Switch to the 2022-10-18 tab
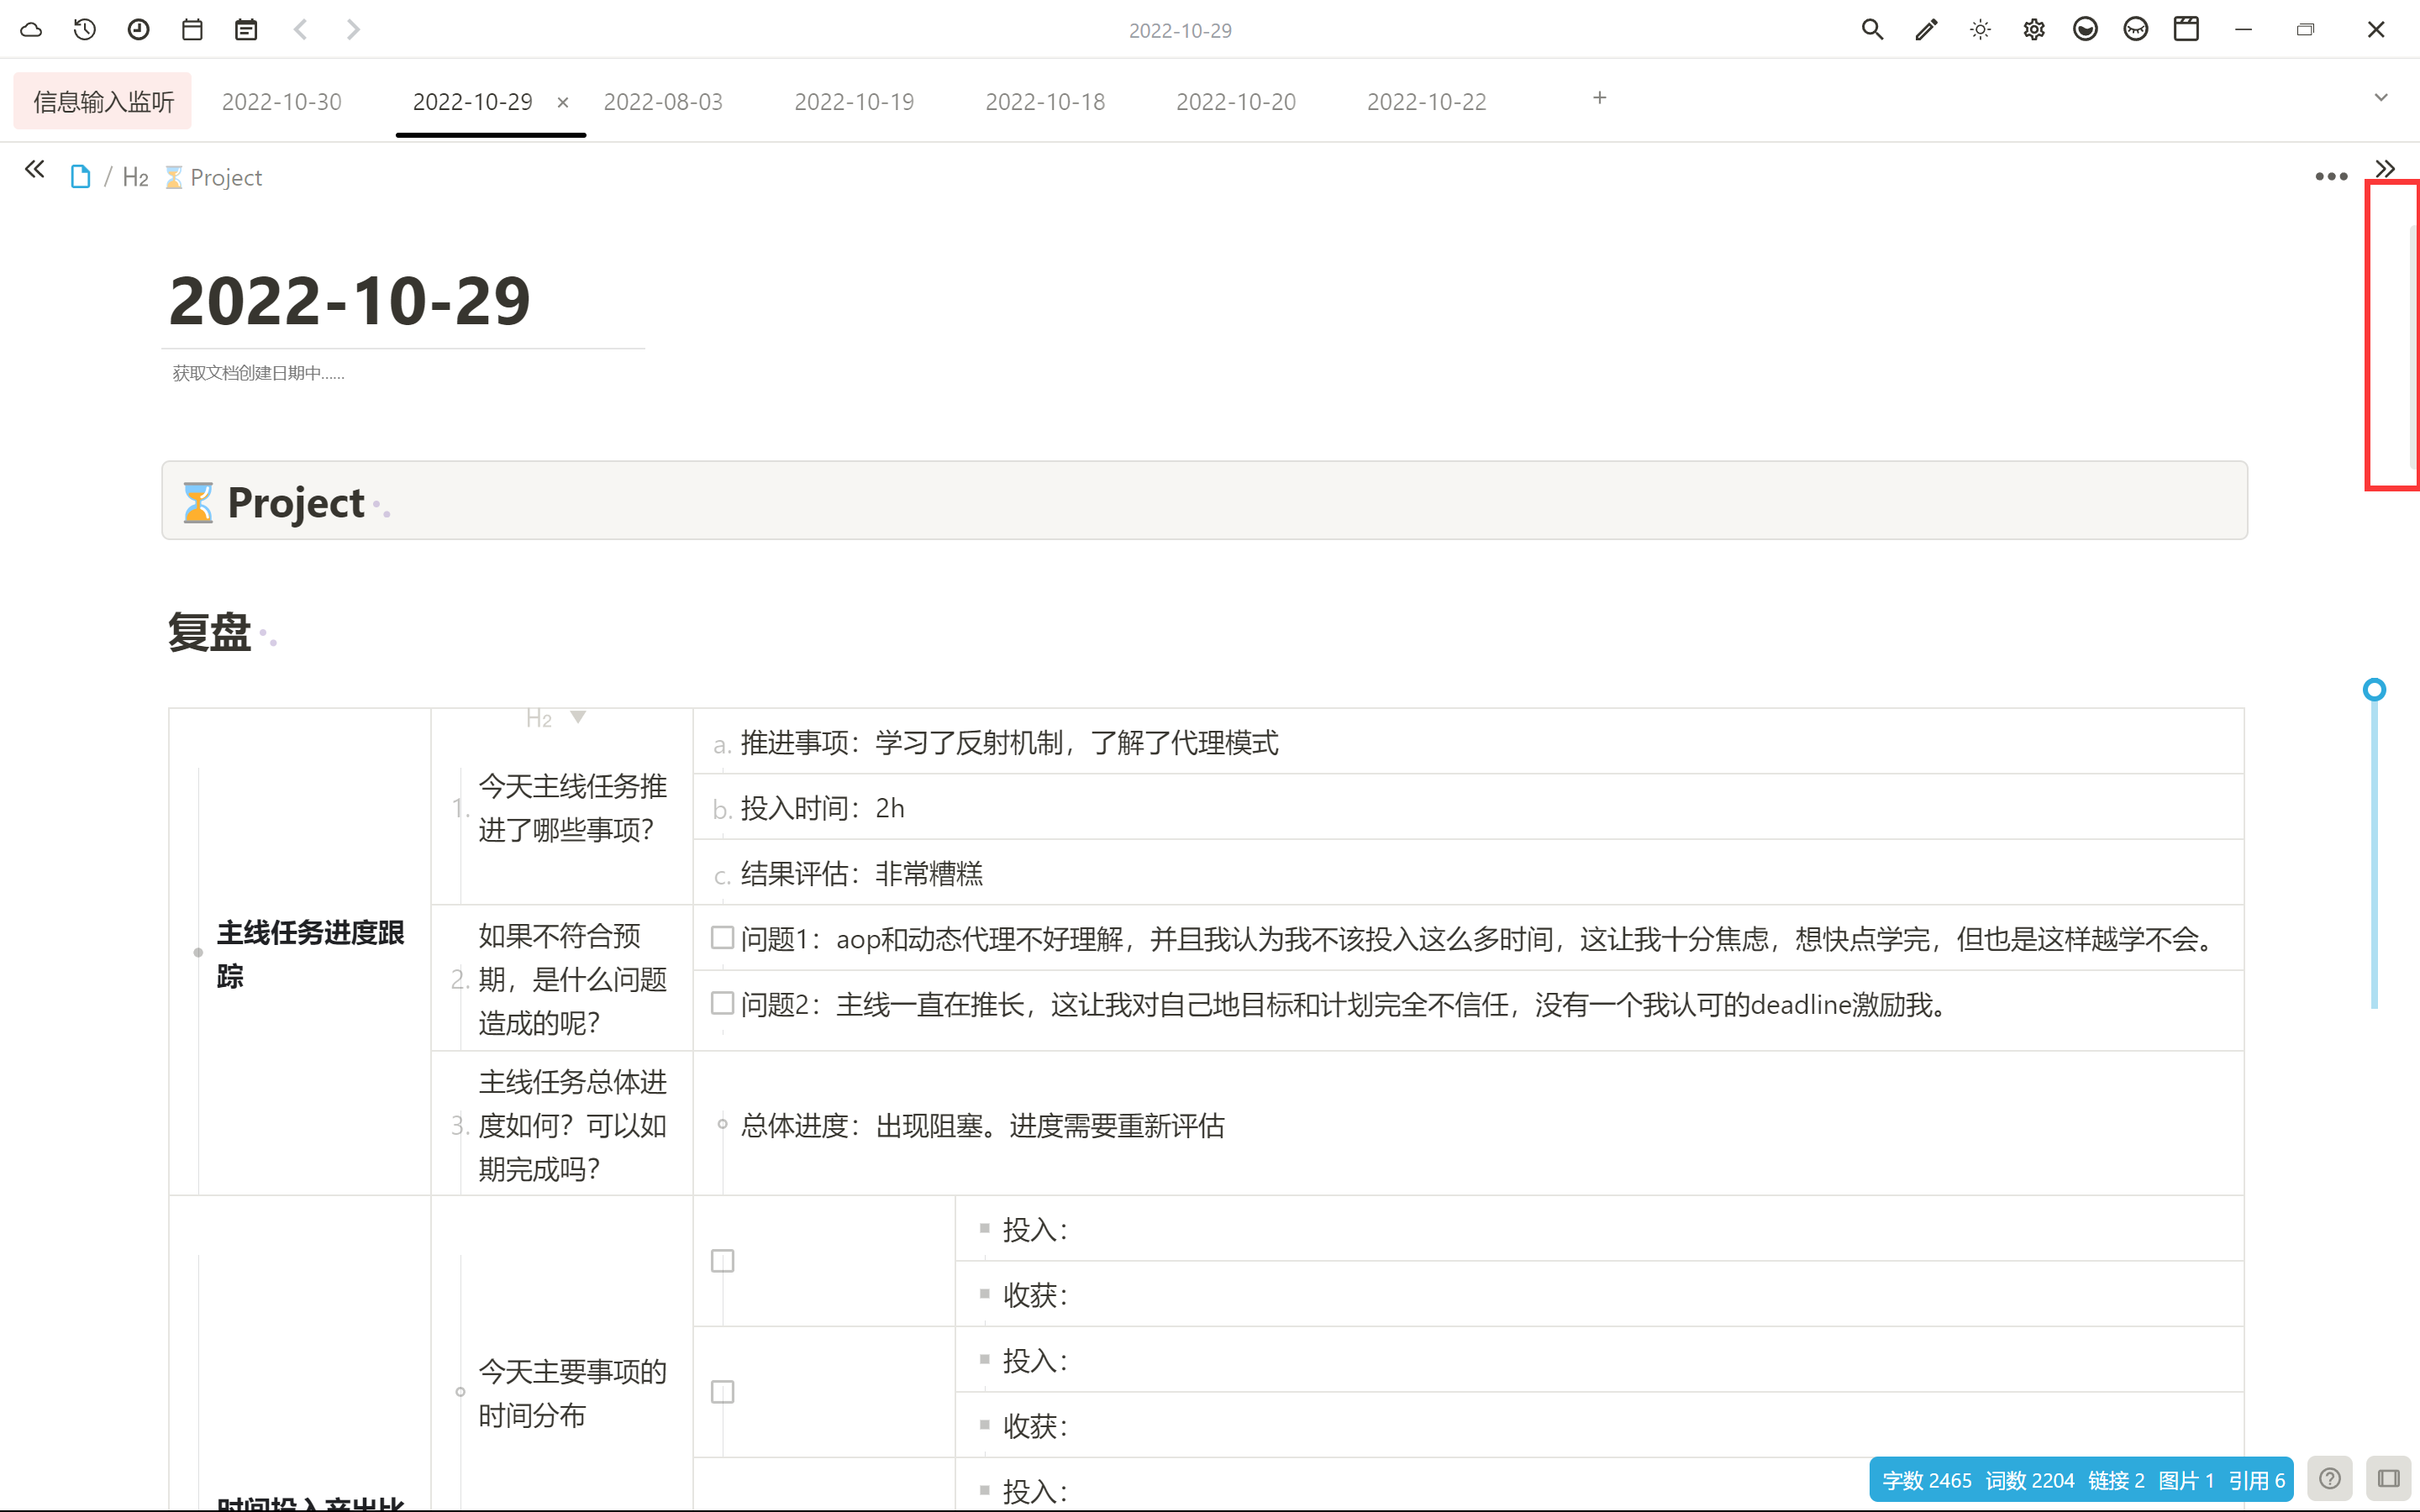 pyautogui.click(x=1045, y=102)
